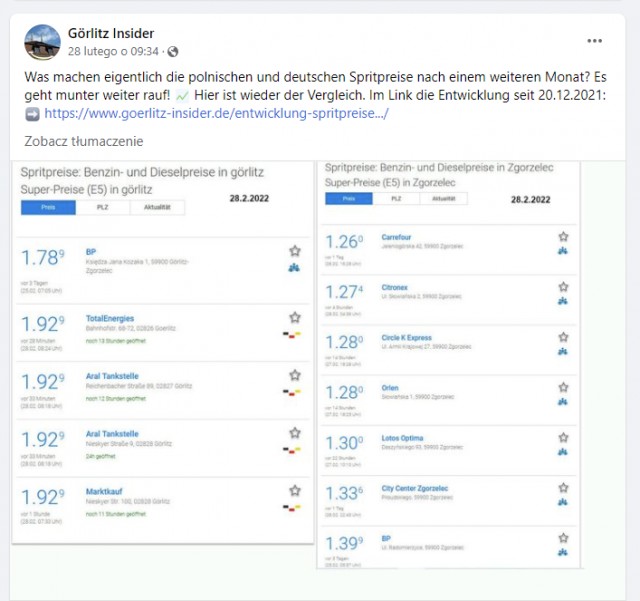Favorite the TotalEnergies station star
The image size is (640, 601).
tap(295, 317)
